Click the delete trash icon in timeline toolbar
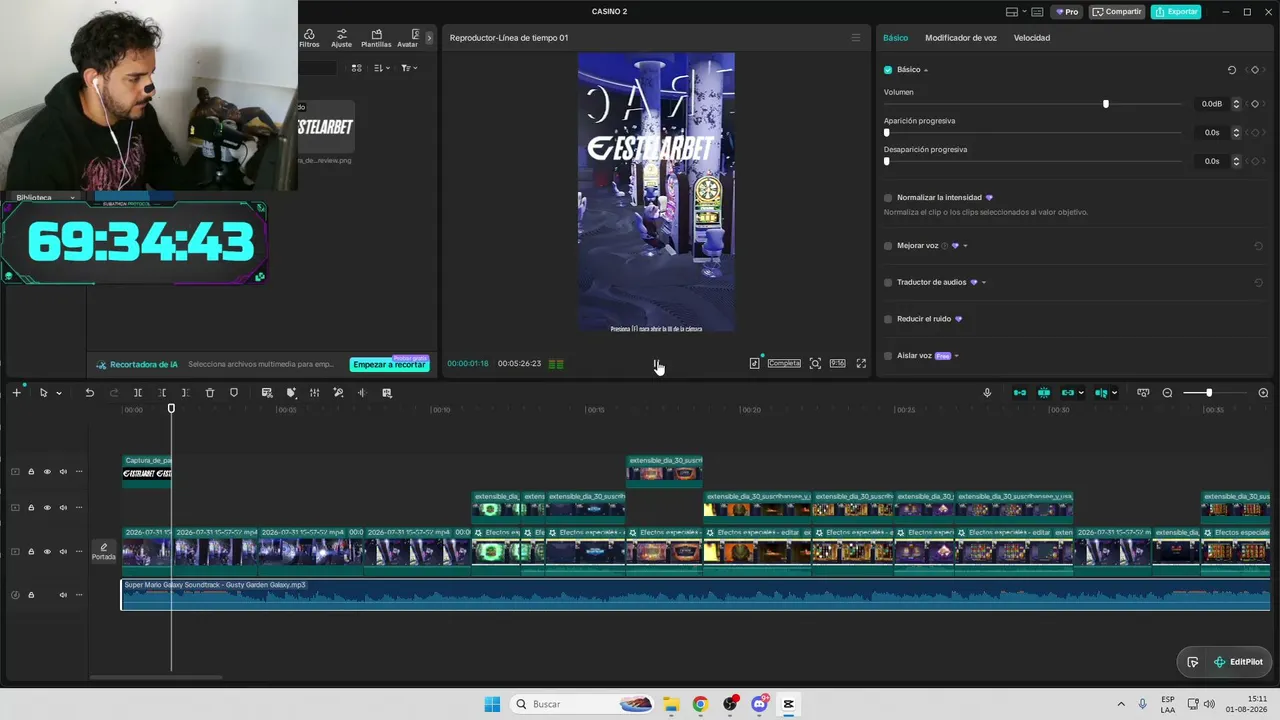 coord(210,393)
